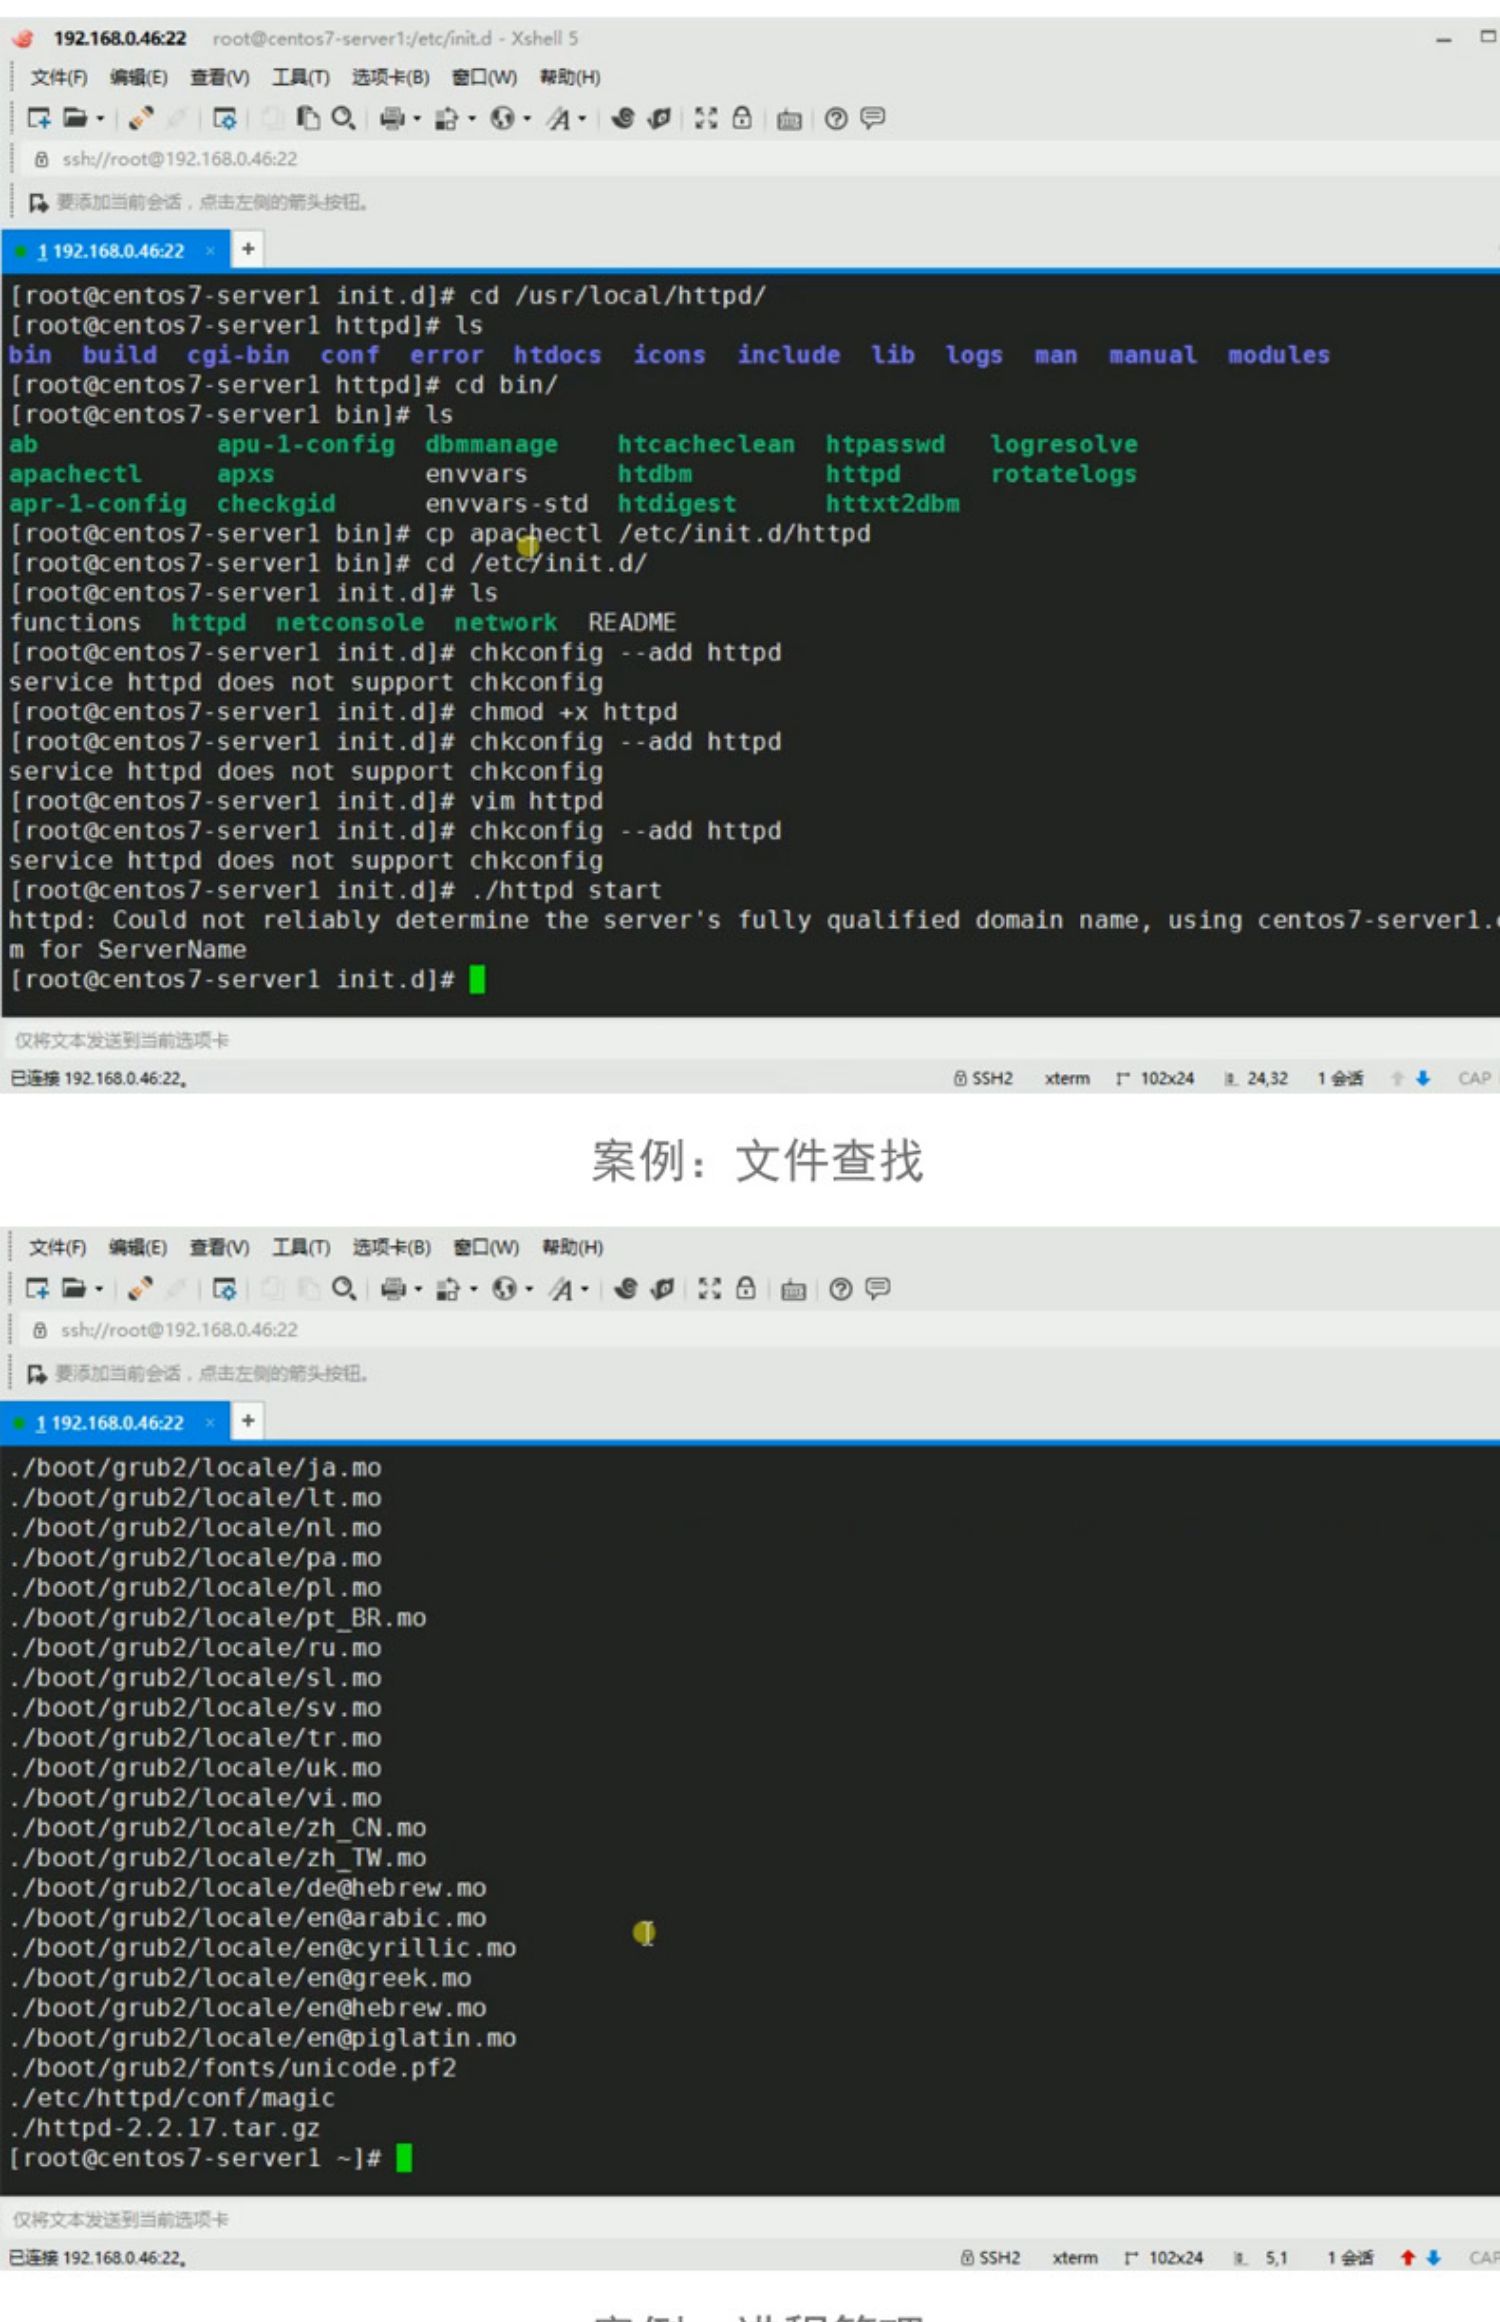This screenshot has width=1500, height=2322.
Task: Click blue down arrow in init.d window status bar
Action: [1423, 1078]
